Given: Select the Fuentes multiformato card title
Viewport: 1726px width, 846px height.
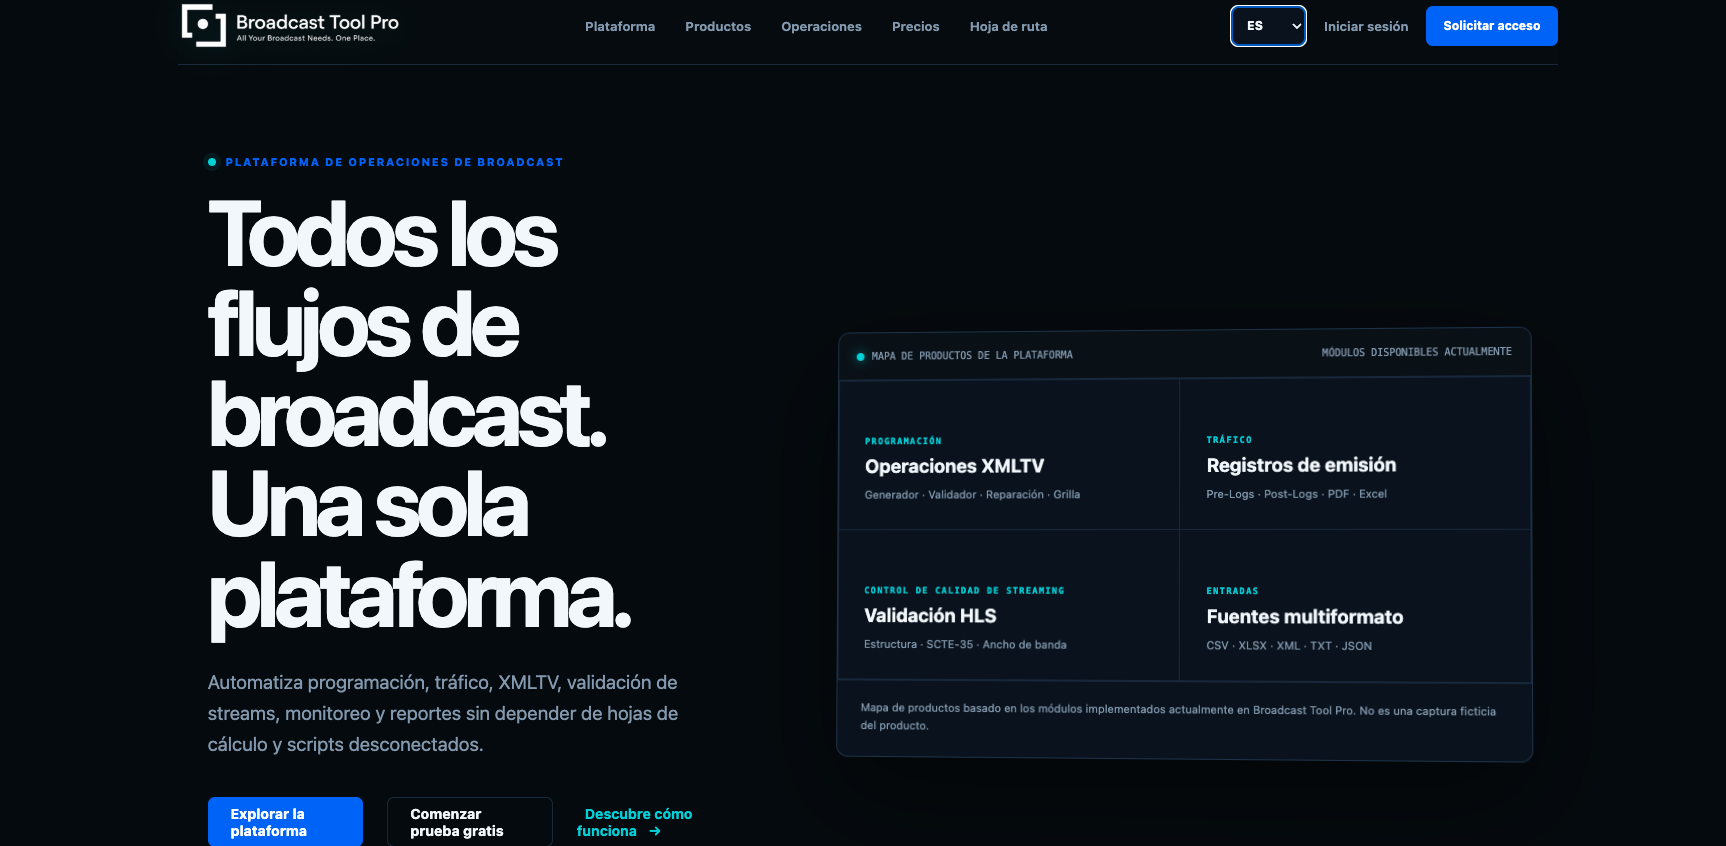Looking at the screenshot, I should point(1305,617).
